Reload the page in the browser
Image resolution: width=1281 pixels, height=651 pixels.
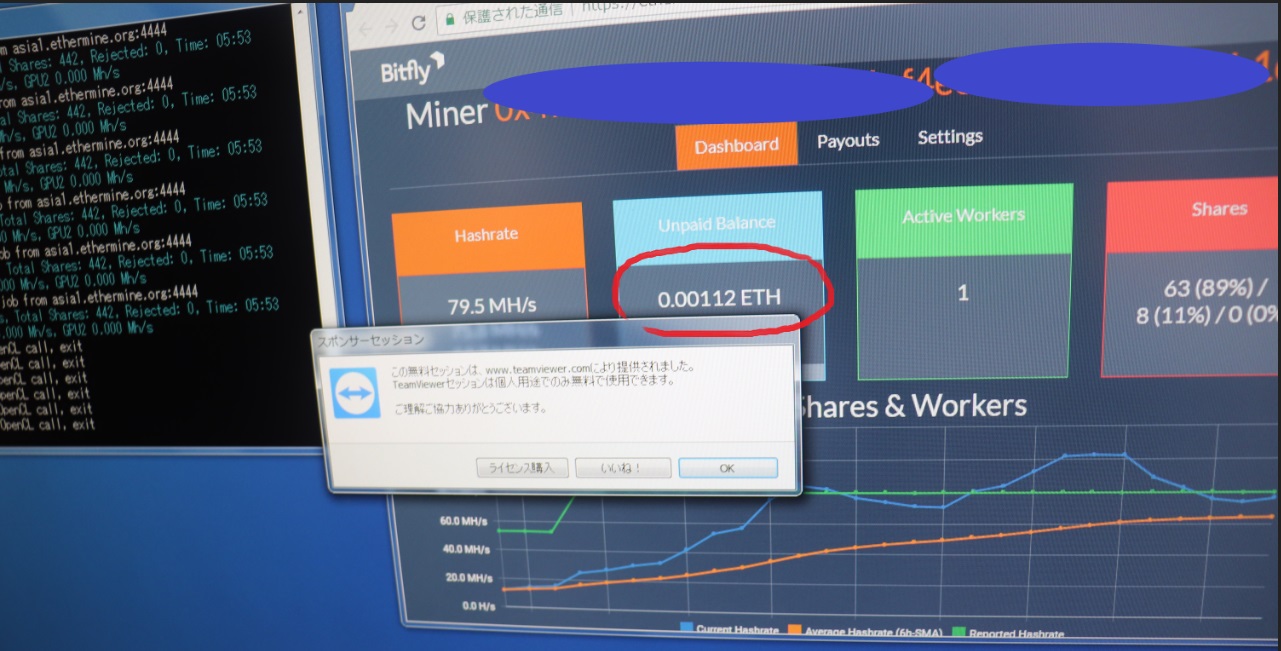tap(419, 22)
